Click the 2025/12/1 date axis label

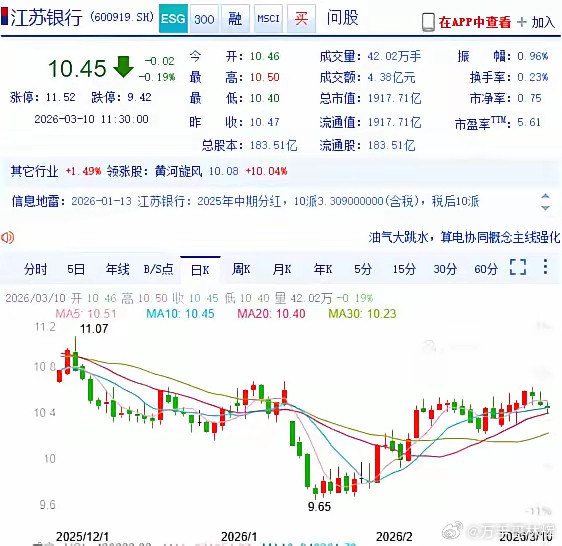82,536
